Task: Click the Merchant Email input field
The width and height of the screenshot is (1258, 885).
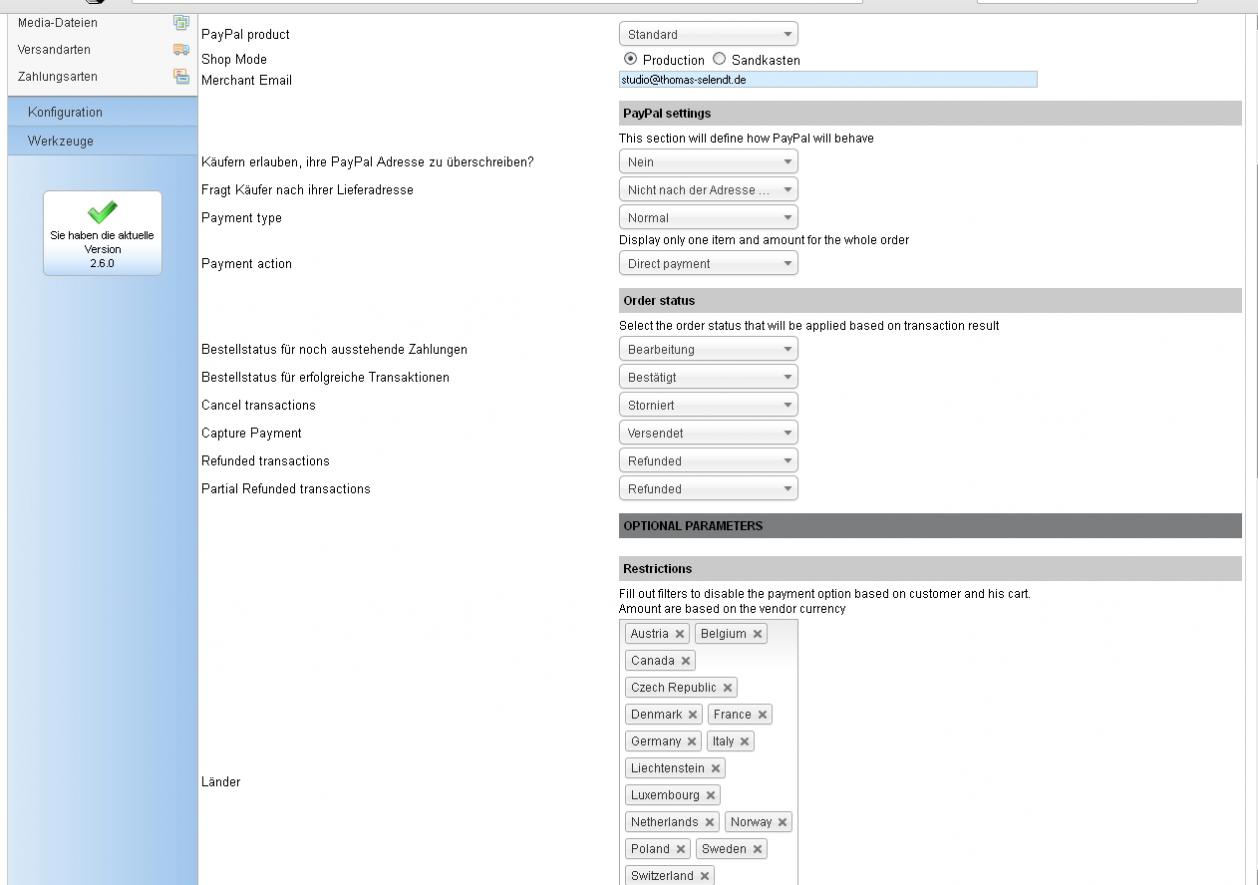Action: coord(827,80)
